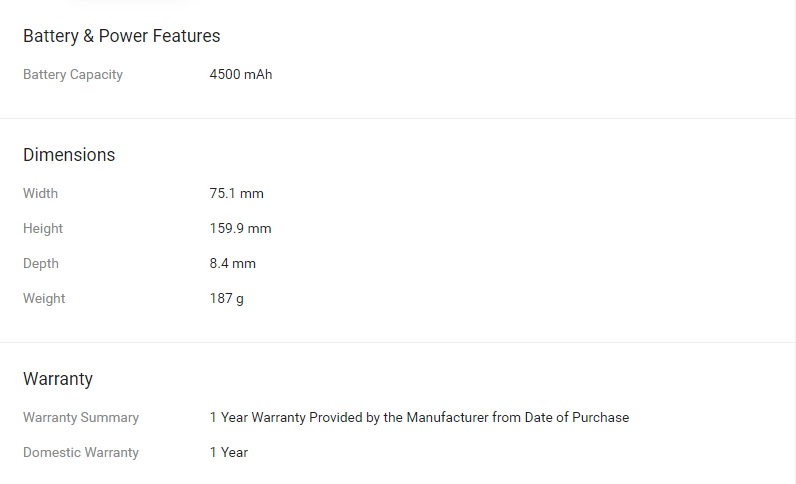Viewport: 796px width, 484px height.
Task: Select the 75.1 mm width value
Action: tap(237, 193)
